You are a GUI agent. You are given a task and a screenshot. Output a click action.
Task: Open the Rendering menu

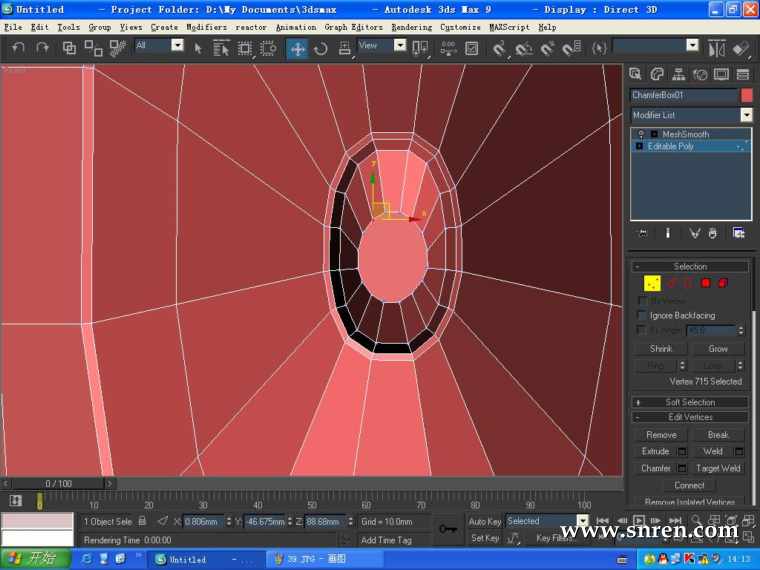[x=412, y=27]
